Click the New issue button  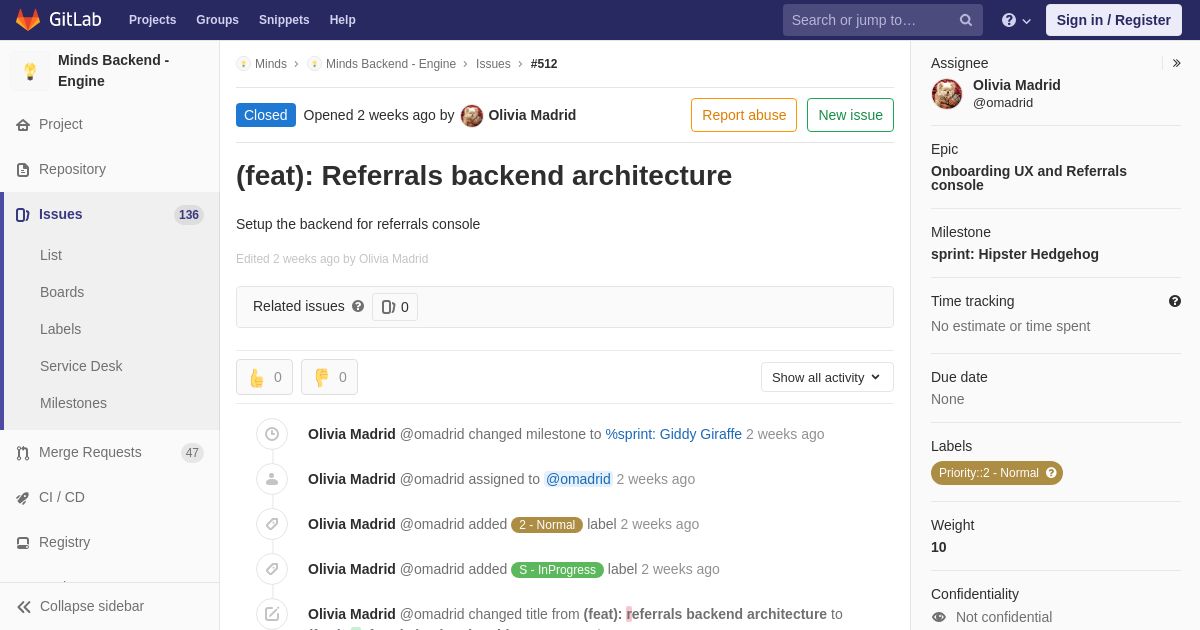pyautogui.click(x=850, y=115)
